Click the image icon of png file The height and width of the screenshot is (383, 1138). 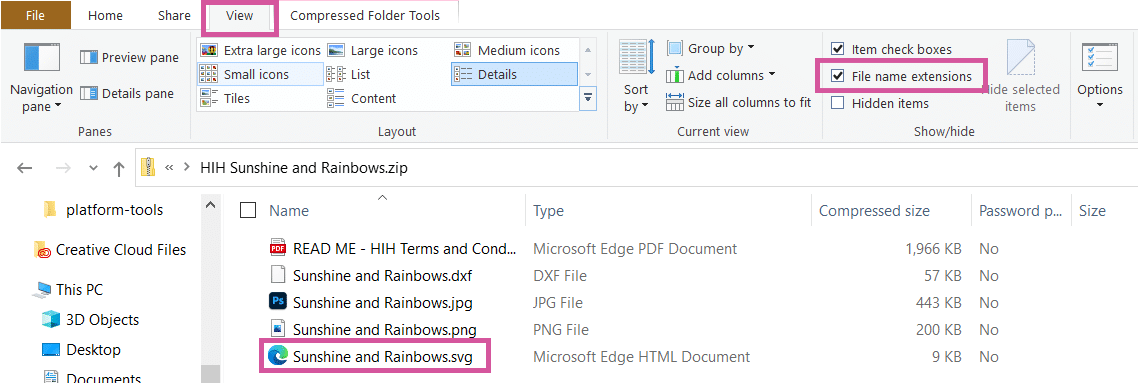277,329
